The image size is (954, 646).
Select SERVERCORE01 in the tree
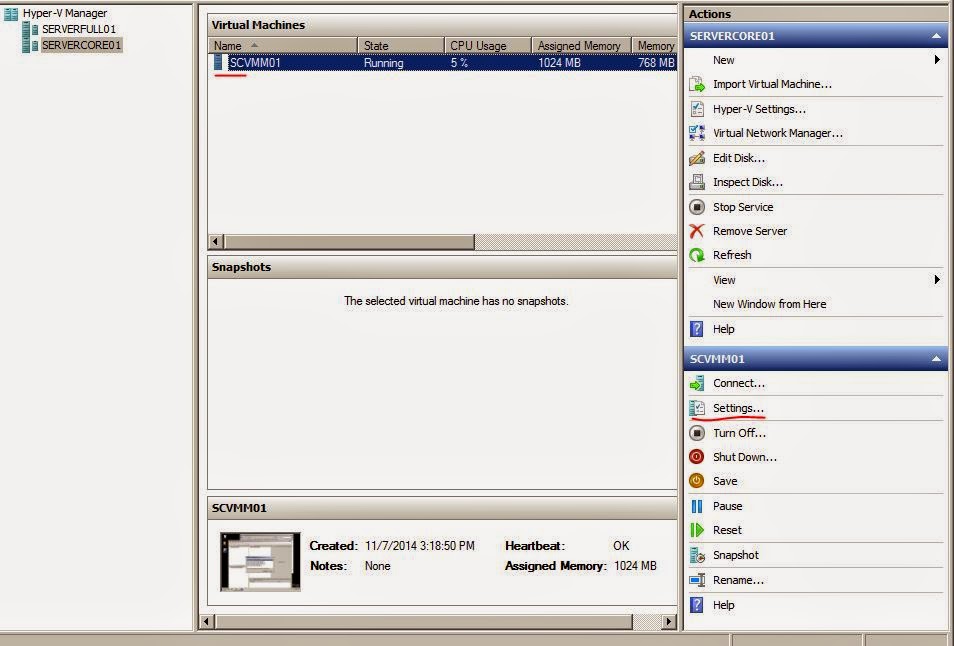click(x=81, y=45)
